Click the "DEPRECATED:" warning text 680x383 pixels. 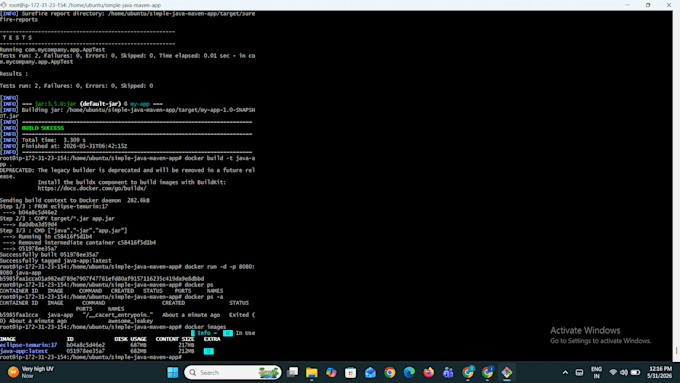(x=17, y=170)
